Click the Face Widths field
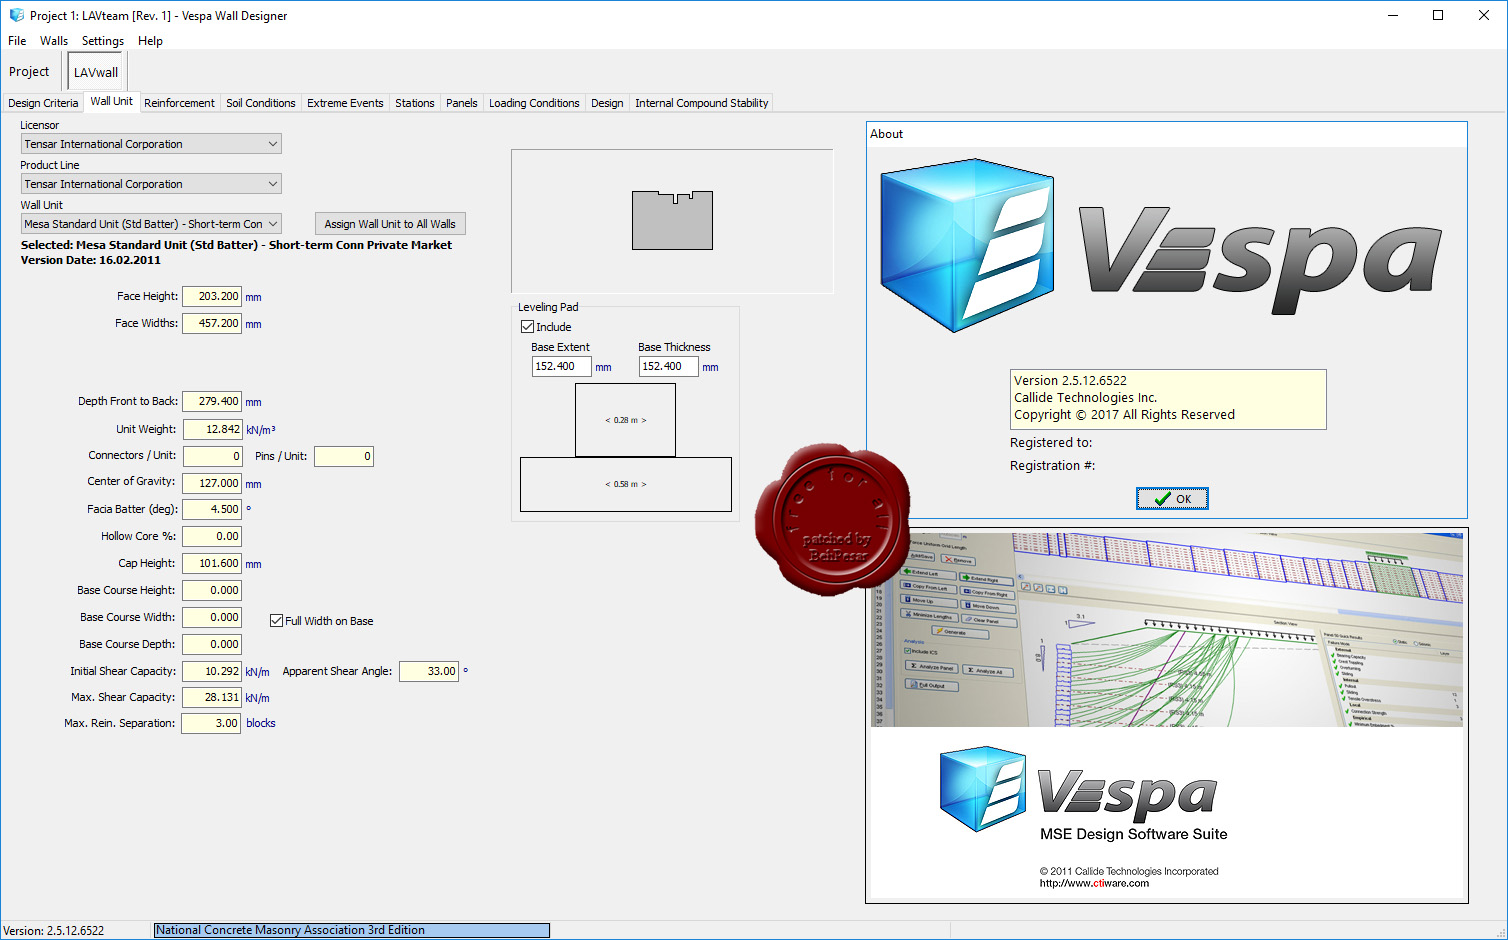This screenshot has height=940, width=1508. coord(212,324)
